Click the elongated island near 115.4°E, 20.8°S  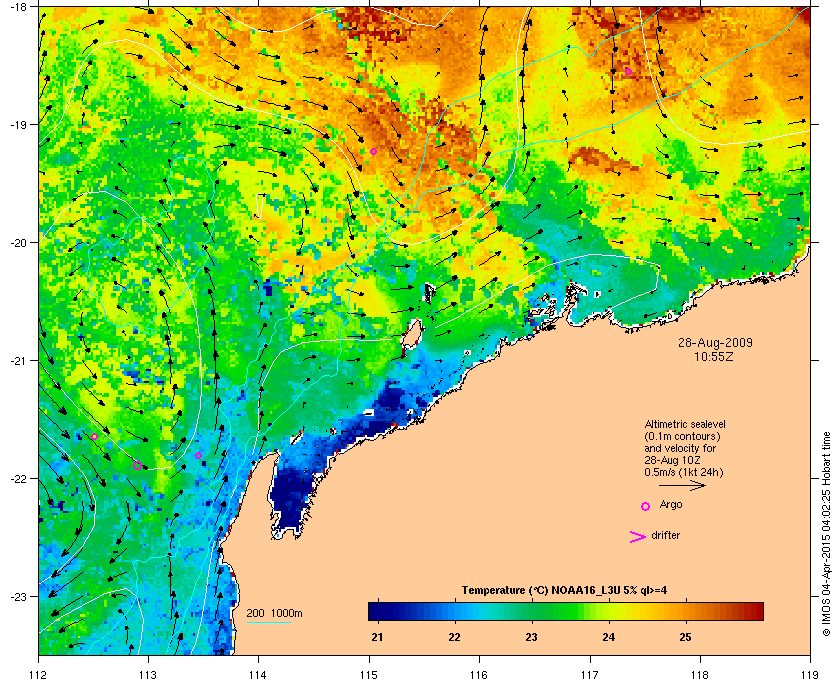click(411, 333)
